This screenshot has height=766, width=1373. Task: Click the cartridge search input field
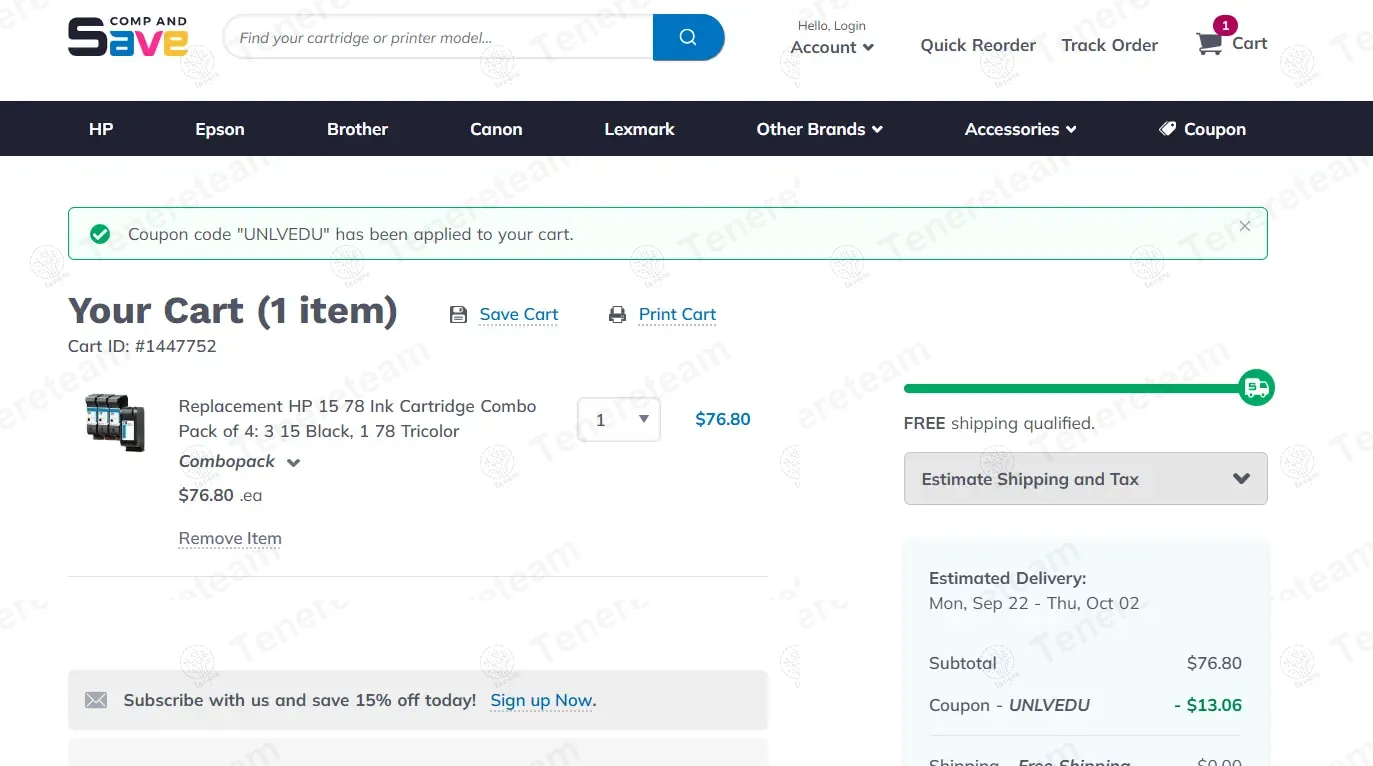pyautogui.click(x=440, y=38)
